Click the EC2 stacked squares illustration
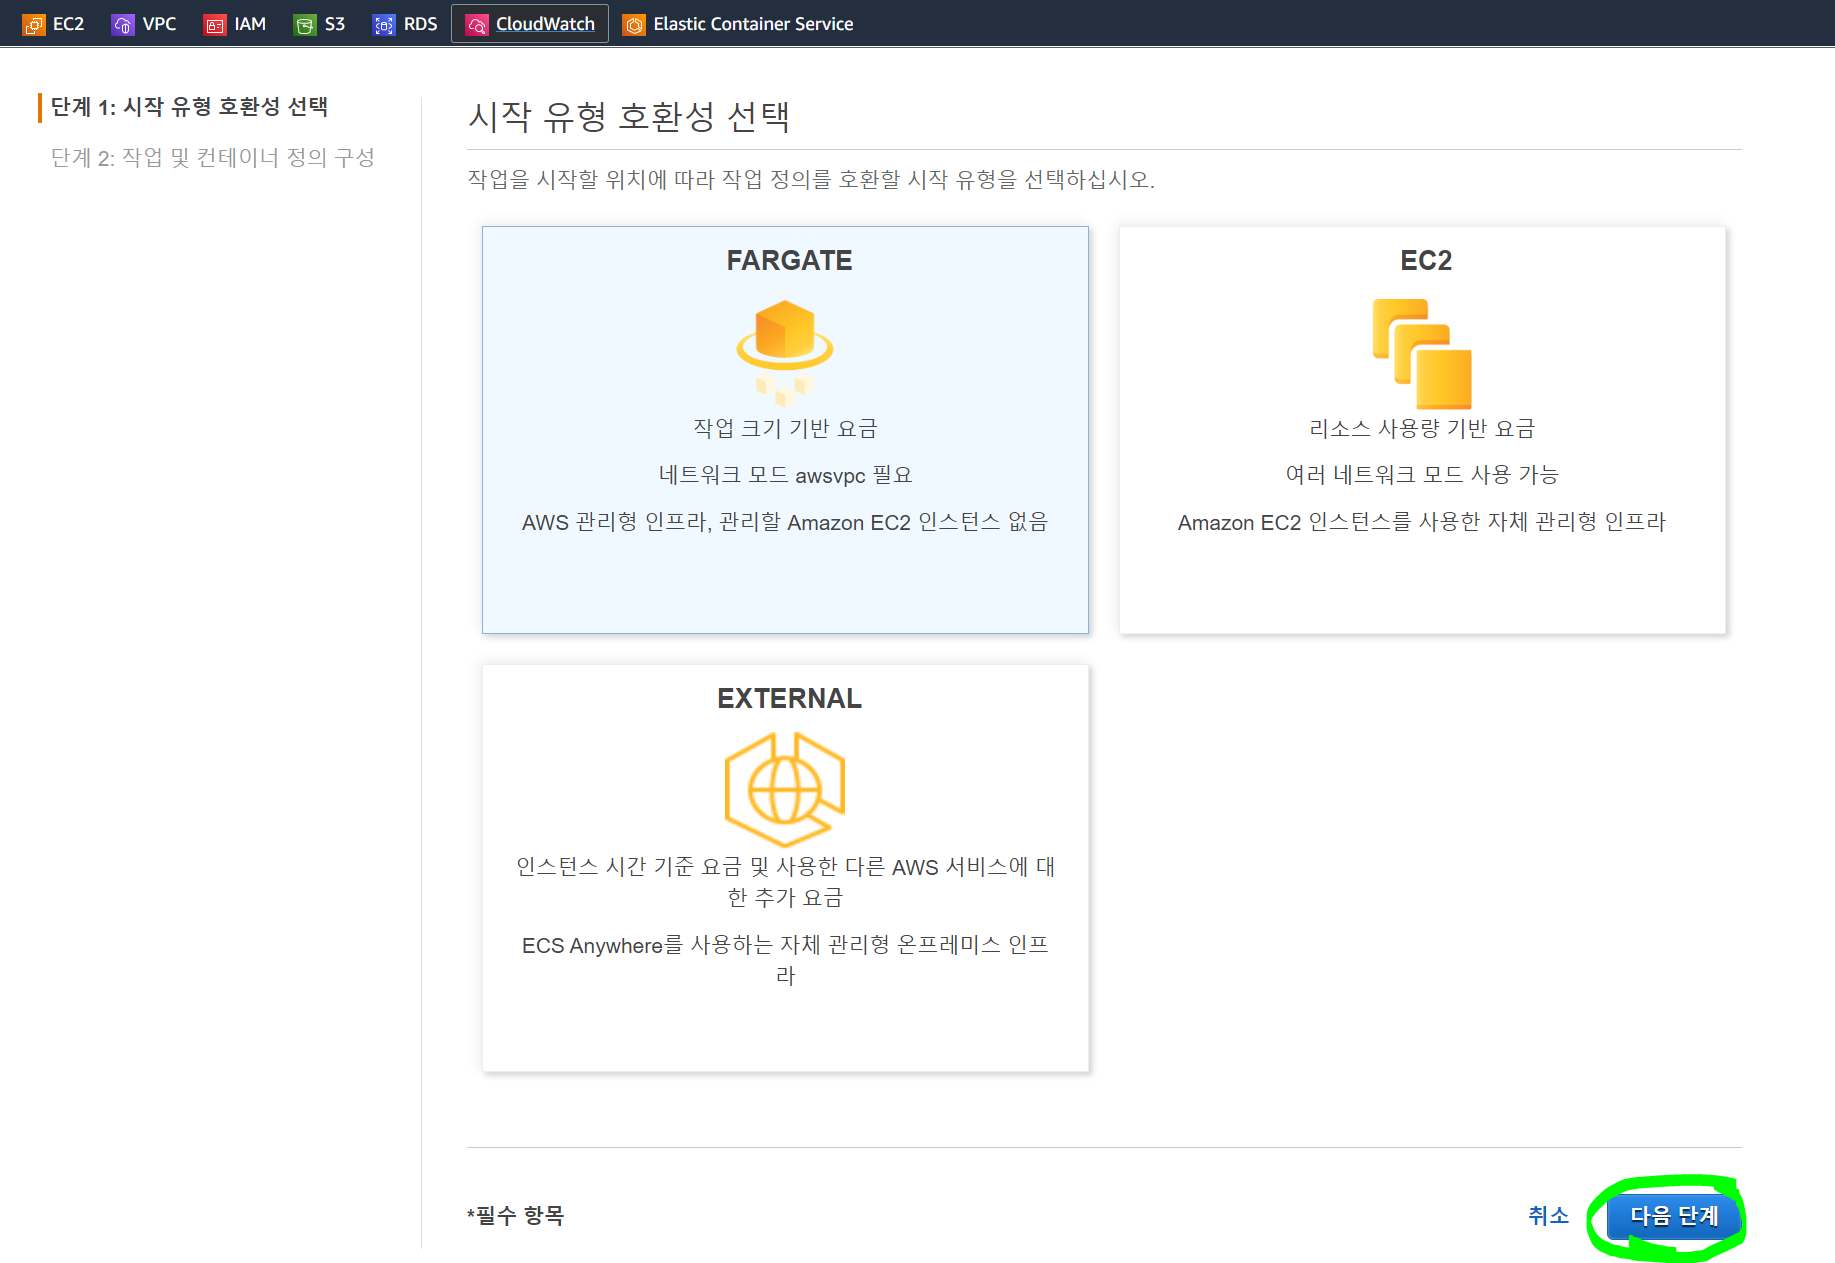 [1422, 353]
